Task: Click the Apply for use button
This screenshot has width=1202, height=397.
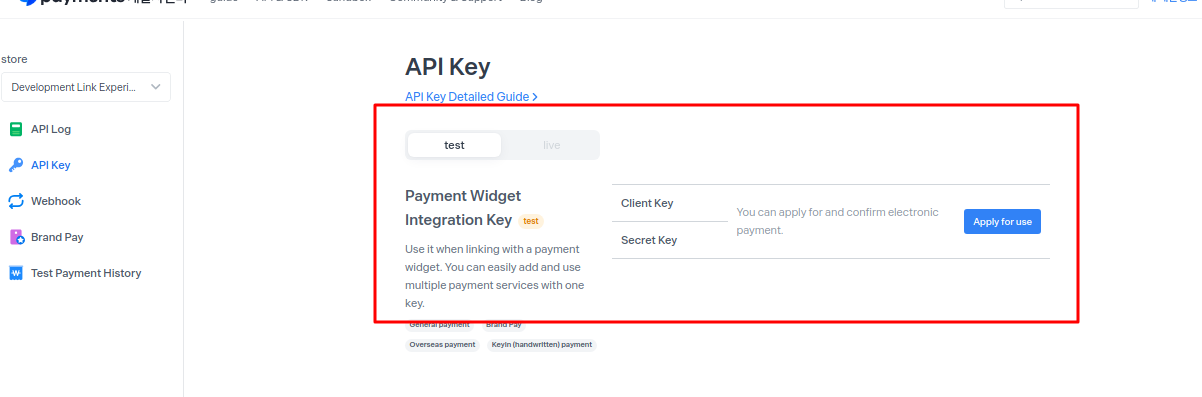Action: [x=1002, y=221]
